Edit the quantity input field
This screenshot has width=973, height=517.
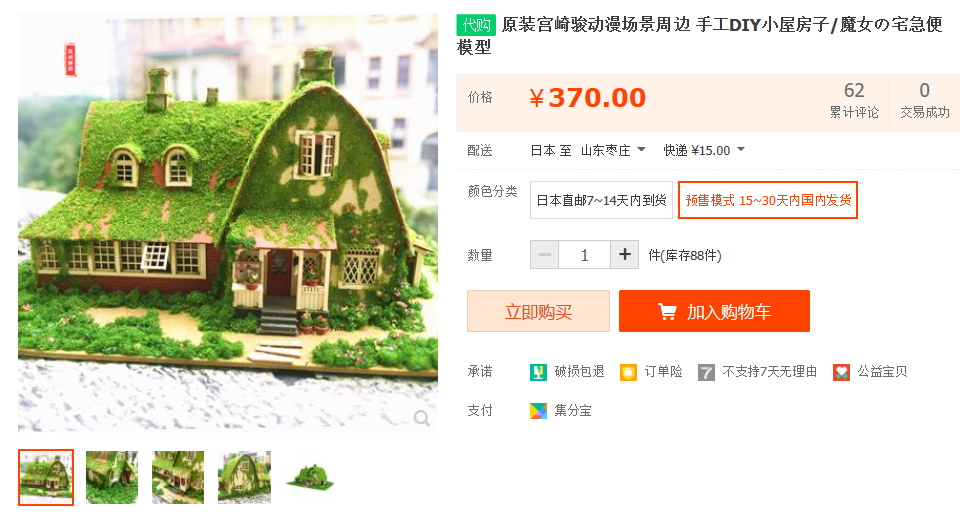585,254
